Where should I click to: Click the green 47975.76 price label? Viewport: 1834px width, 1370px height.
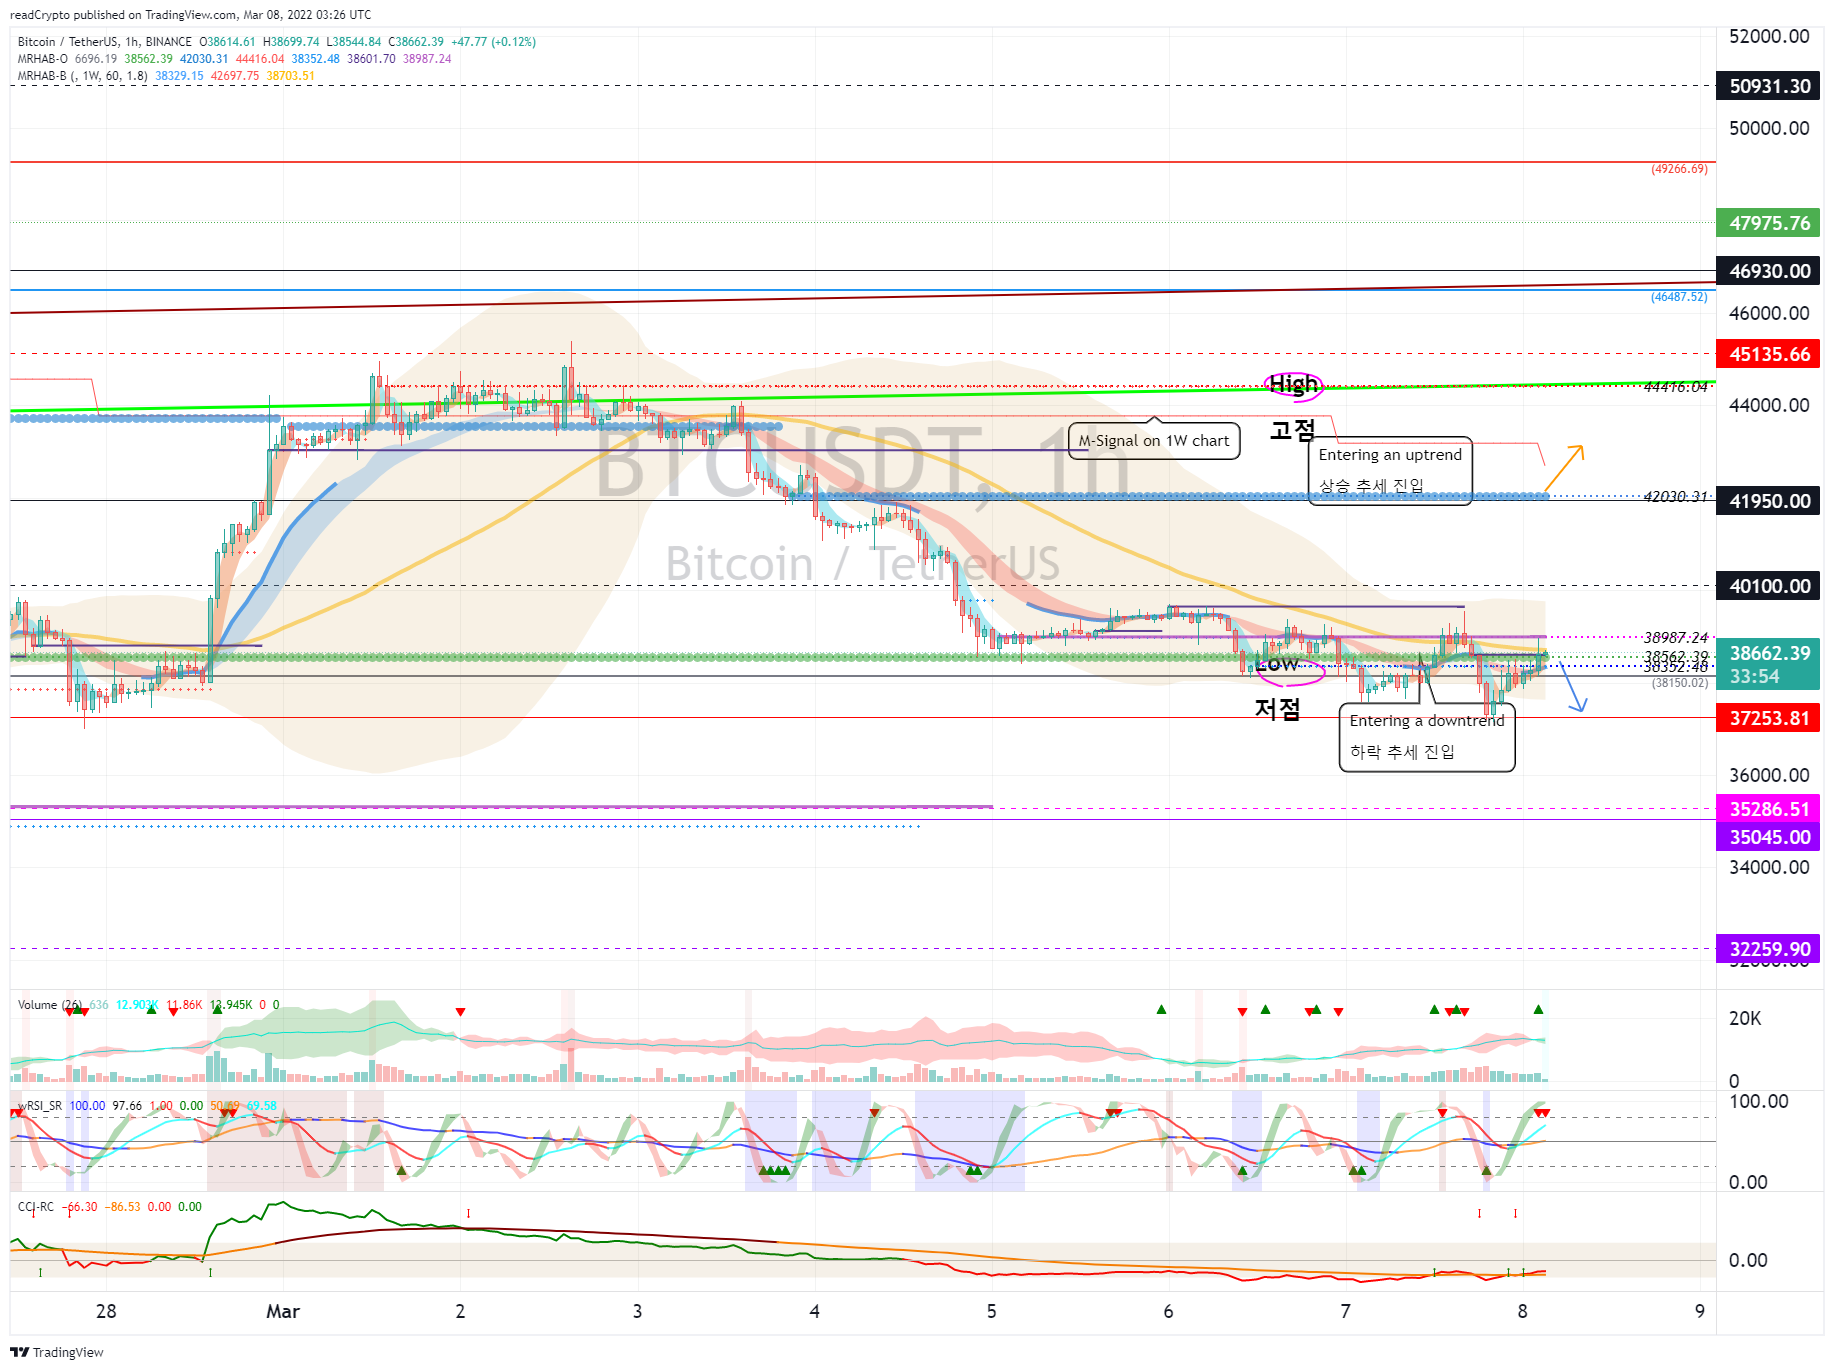click(x=1768, y=223)
